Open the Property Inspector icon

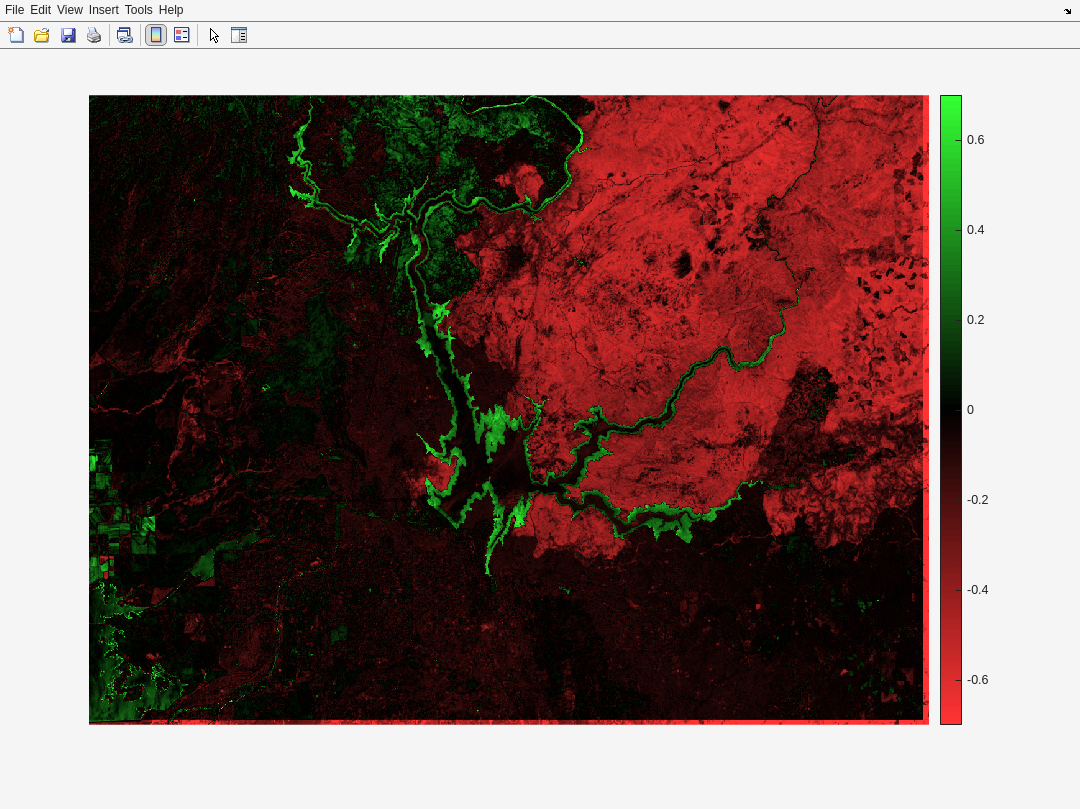pos(239,35)
